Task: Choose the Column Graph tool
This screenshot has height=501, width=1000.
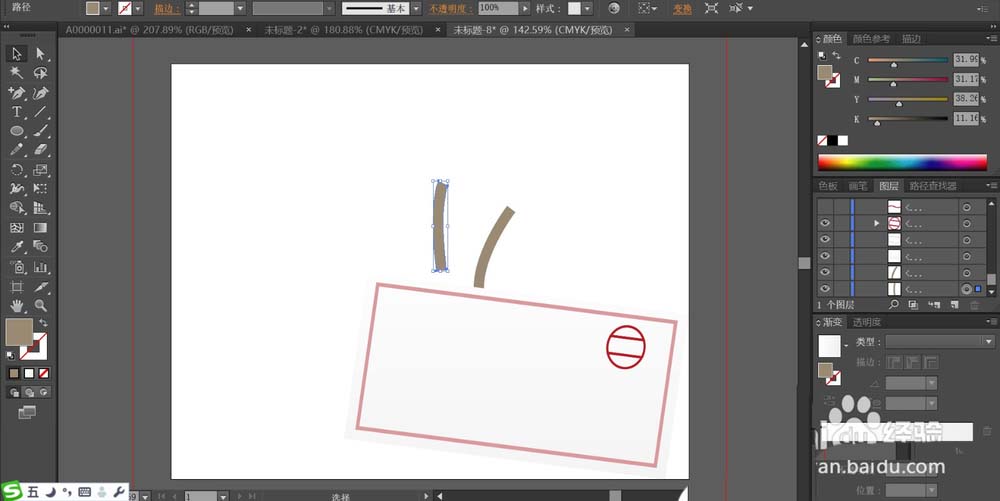Action: tap(40, 267)
